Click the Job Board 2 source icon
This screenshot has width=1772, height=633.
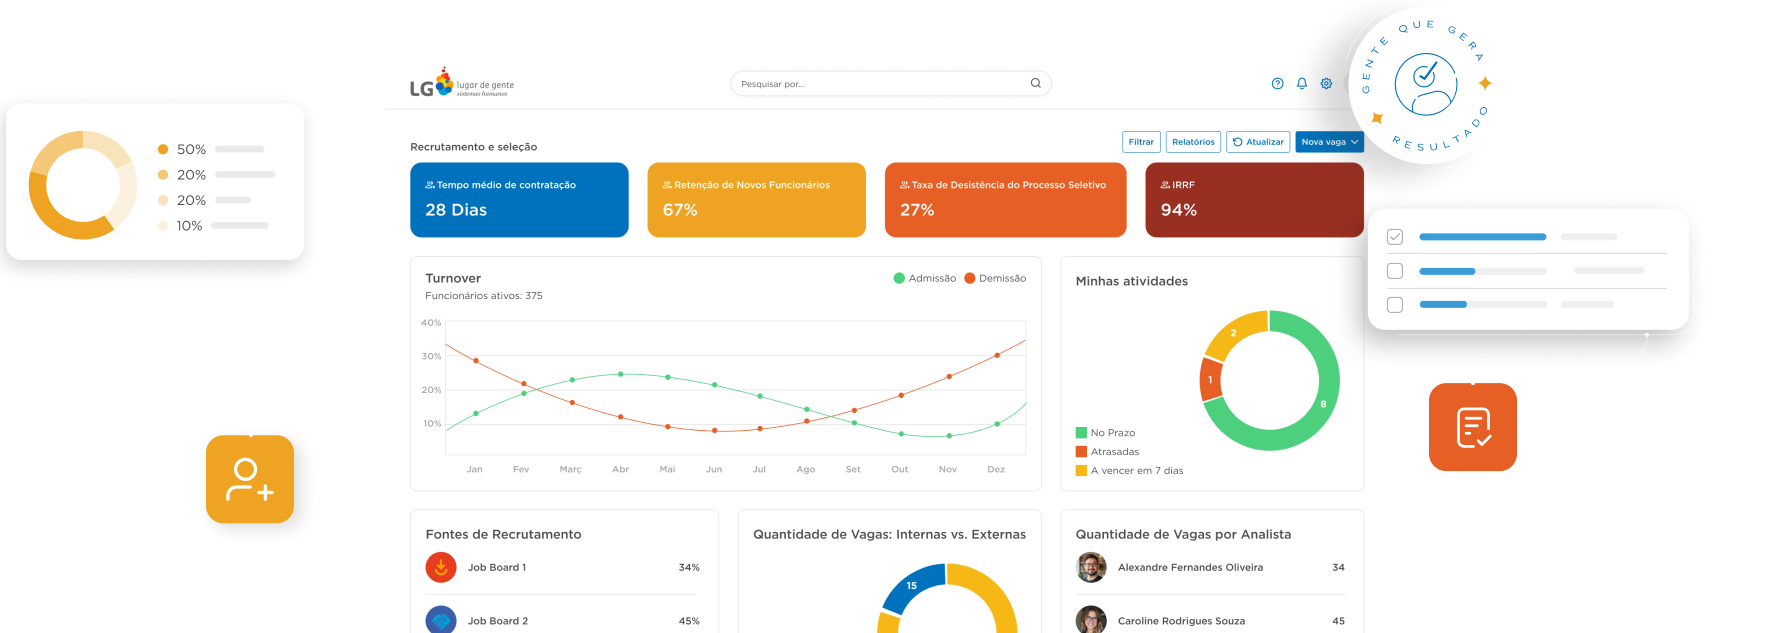441,620
